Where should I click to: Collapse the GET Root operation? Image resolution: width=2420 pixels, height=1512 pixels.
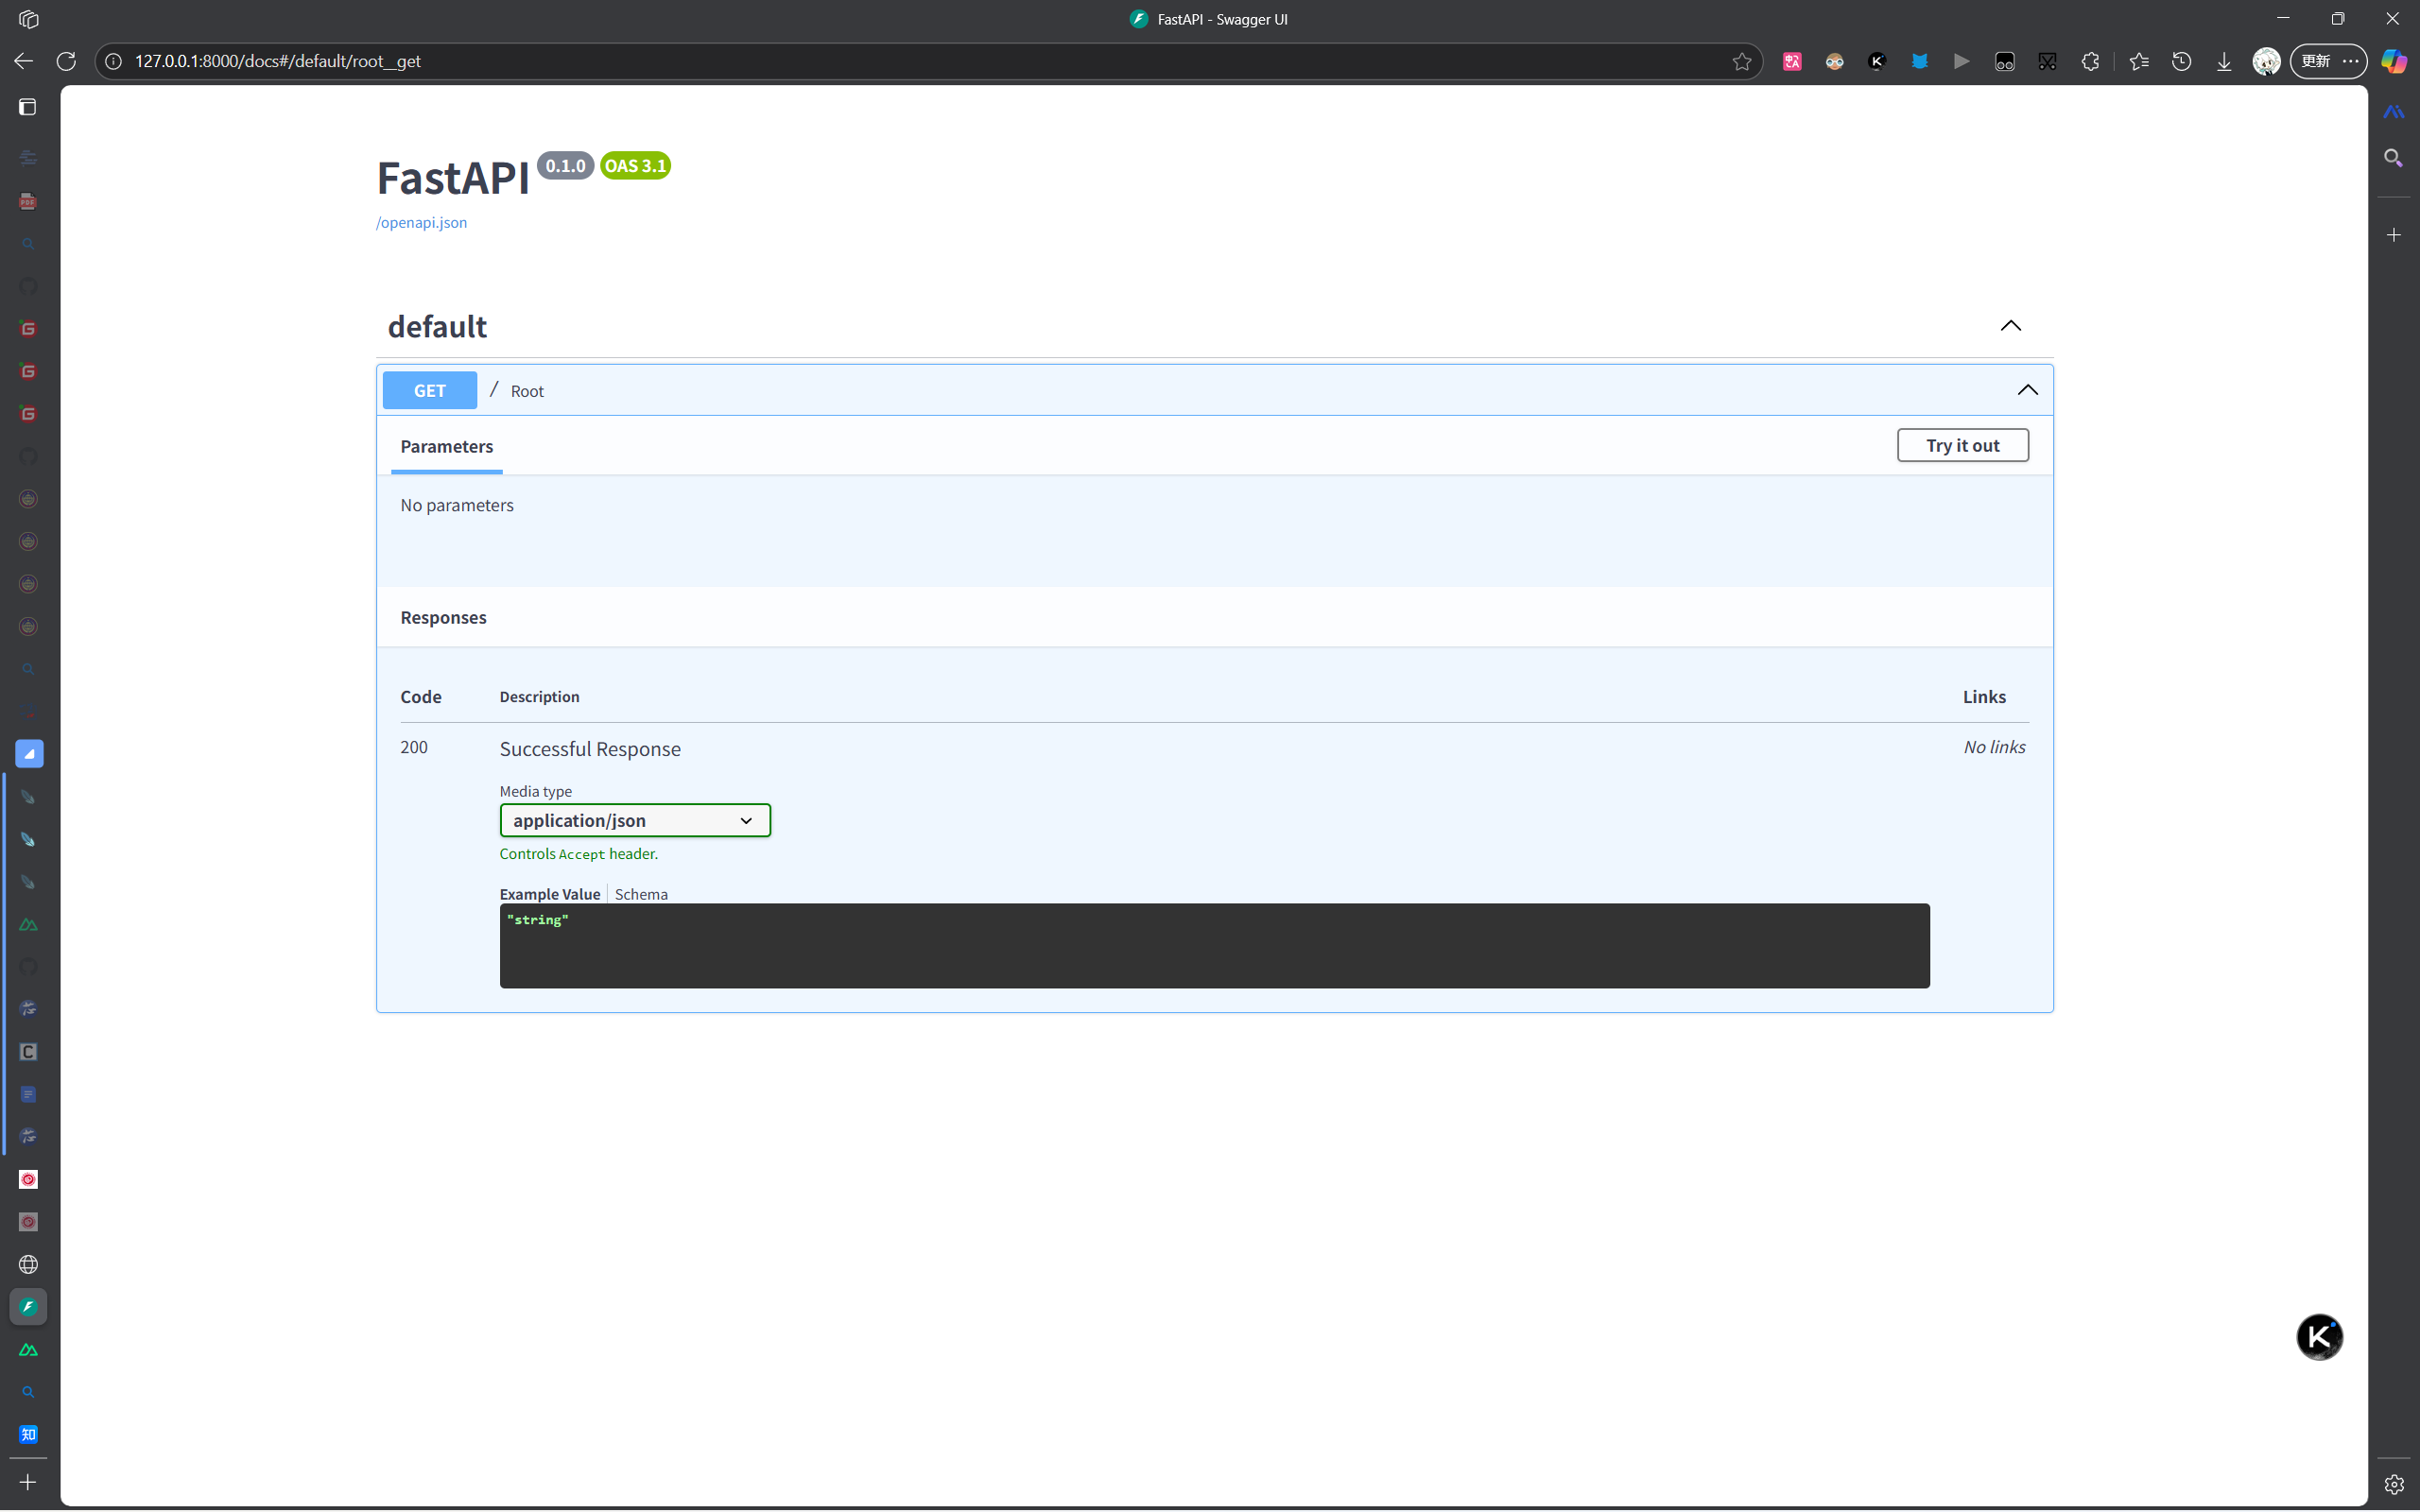(x=2028, y=390)
